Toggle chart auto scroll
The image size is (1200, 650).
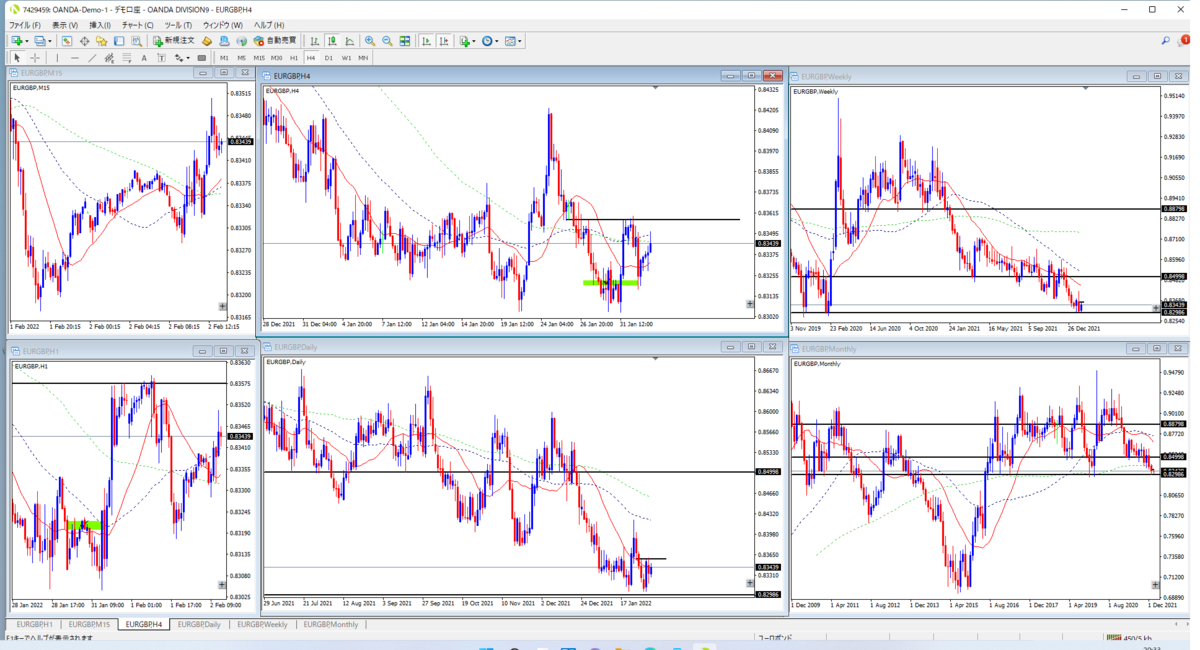pyautogui.click(x=426, y=41)
